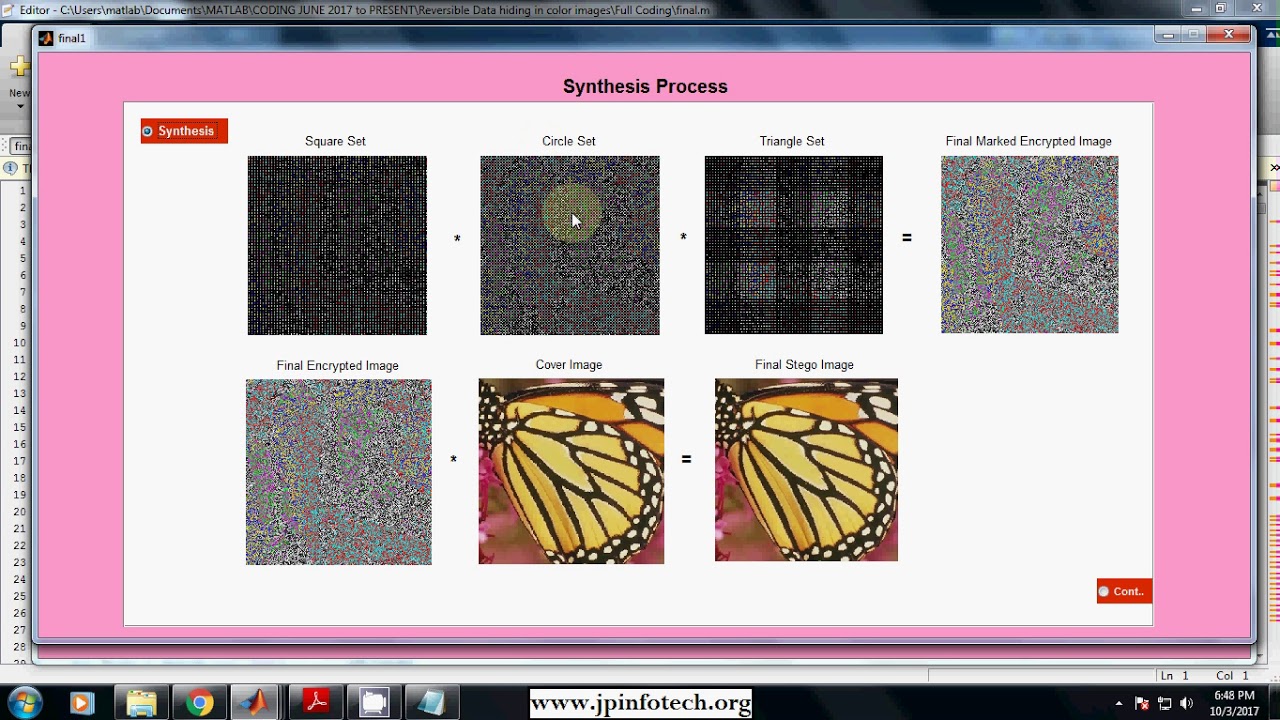Open the Cover Image butterfly picture

click(x=571, y=471)
